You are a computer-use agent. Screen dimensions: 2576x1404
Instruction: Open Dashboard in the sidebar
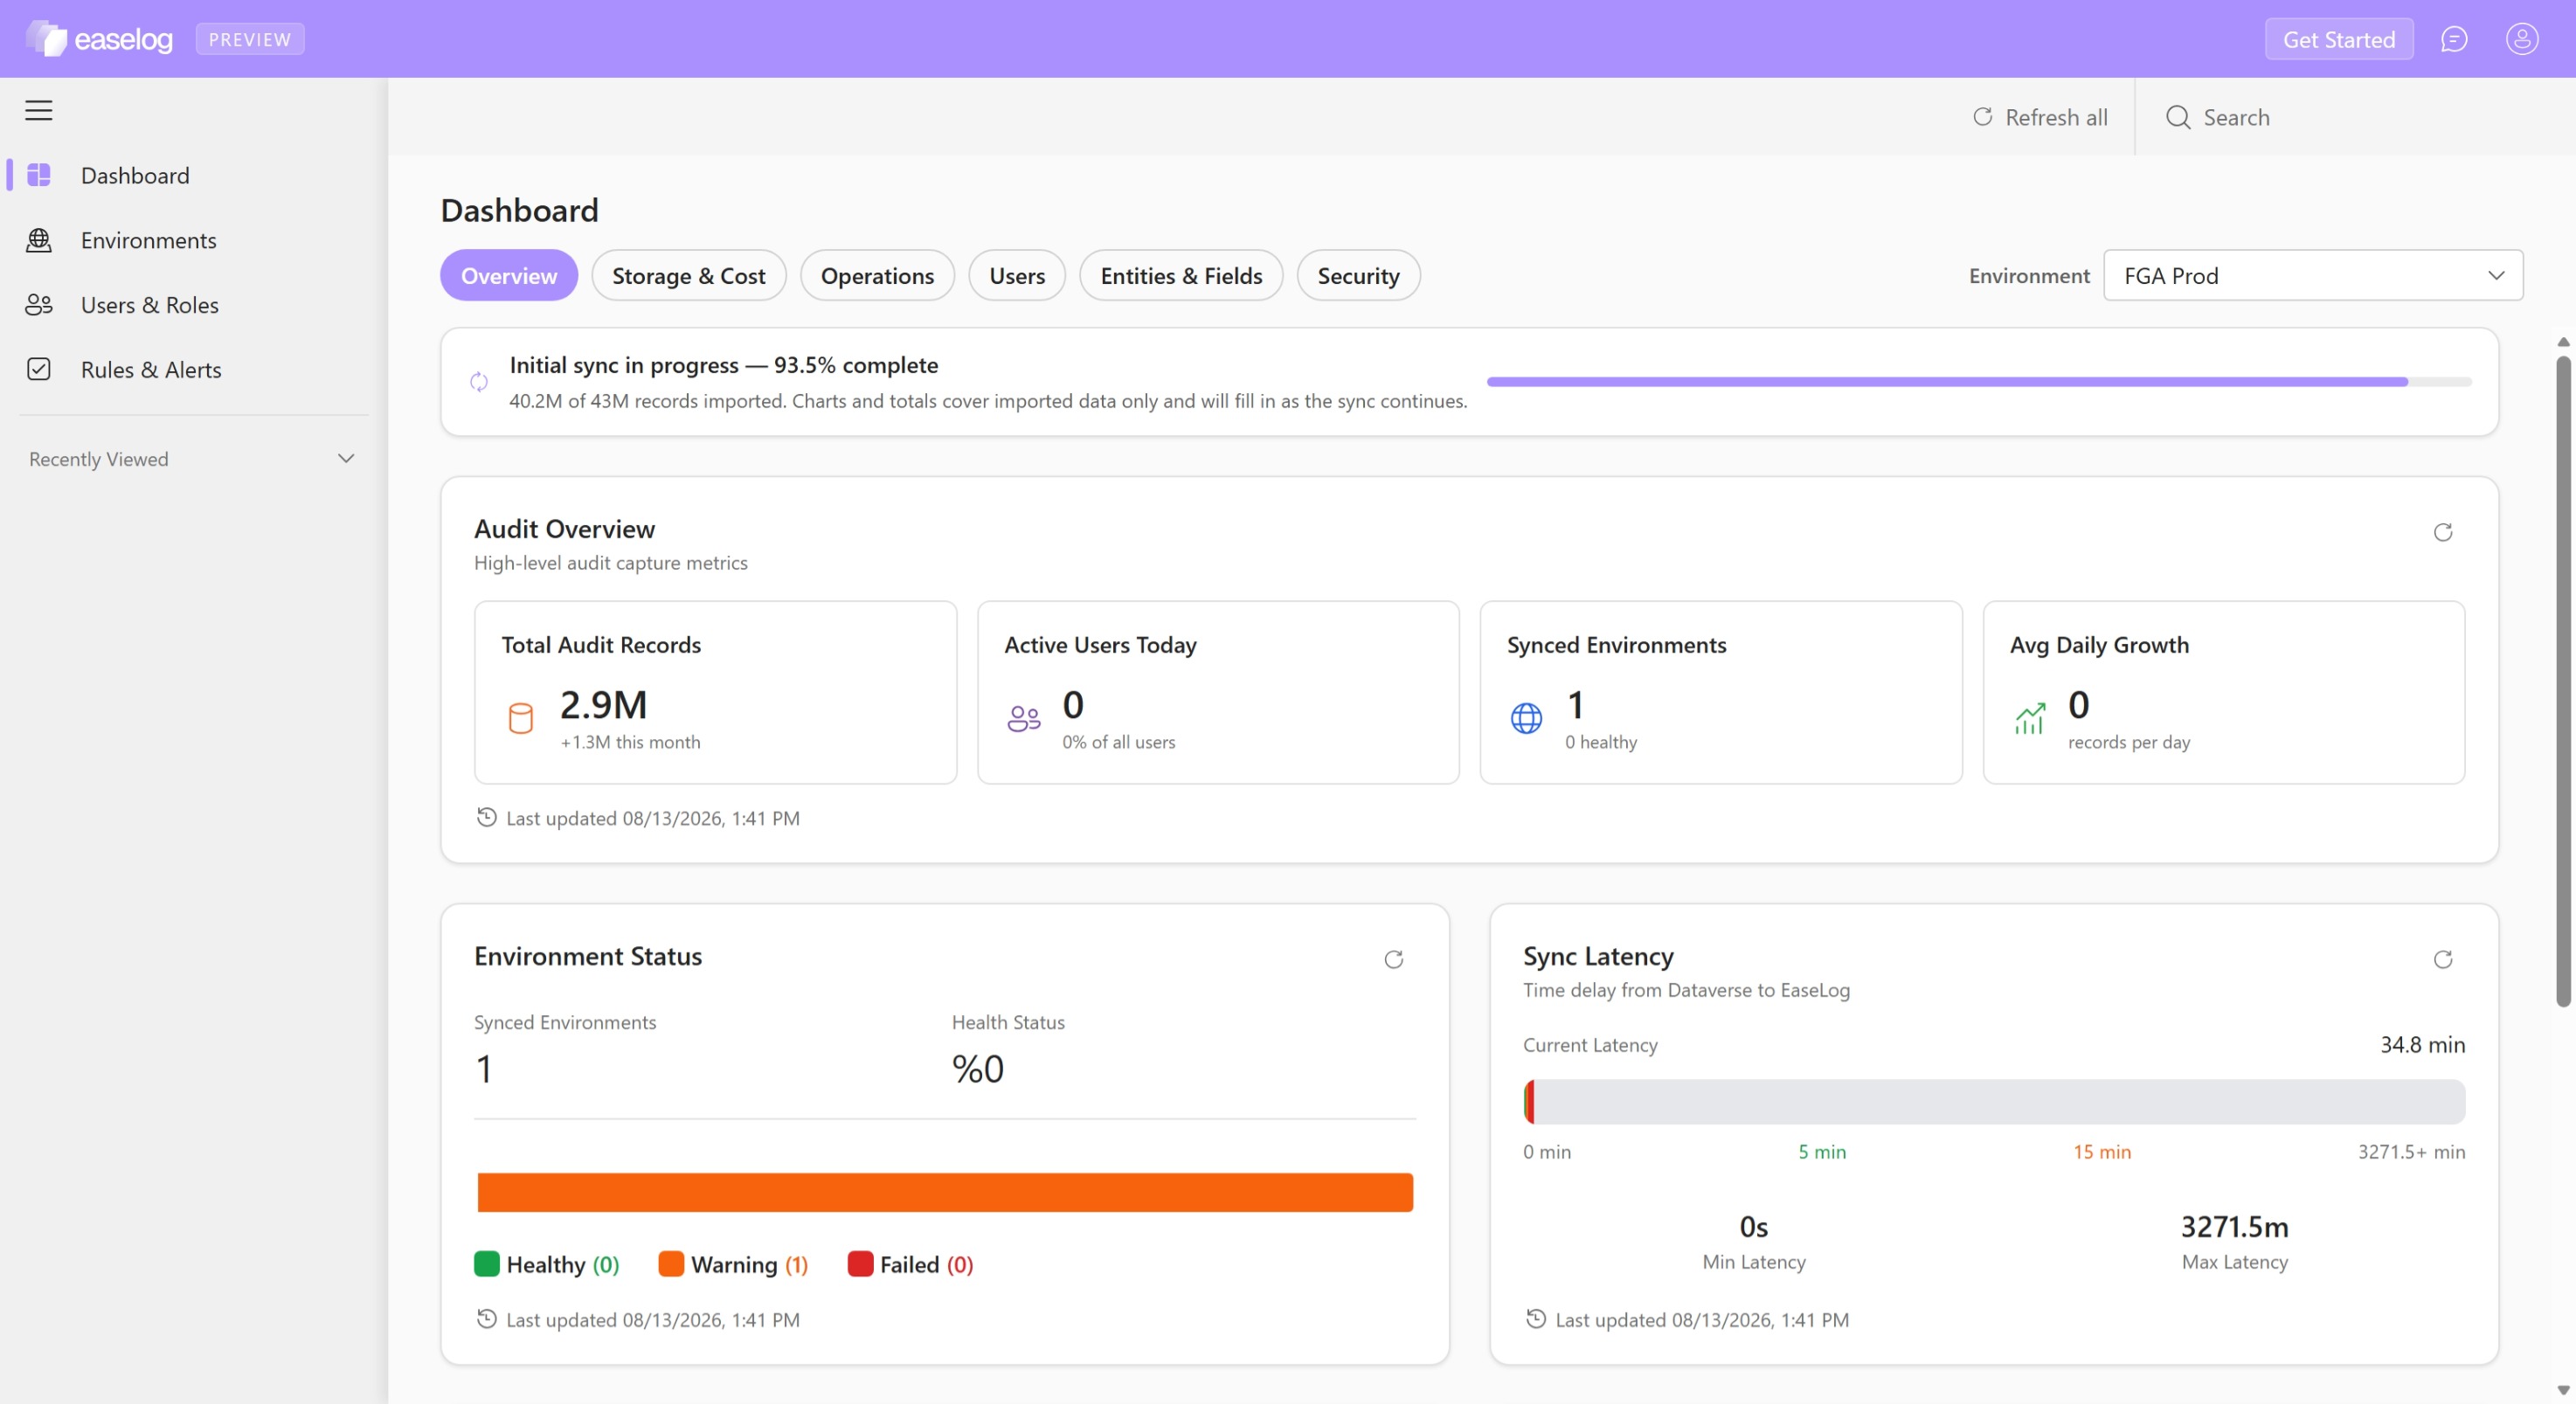[x=135, y=175]
